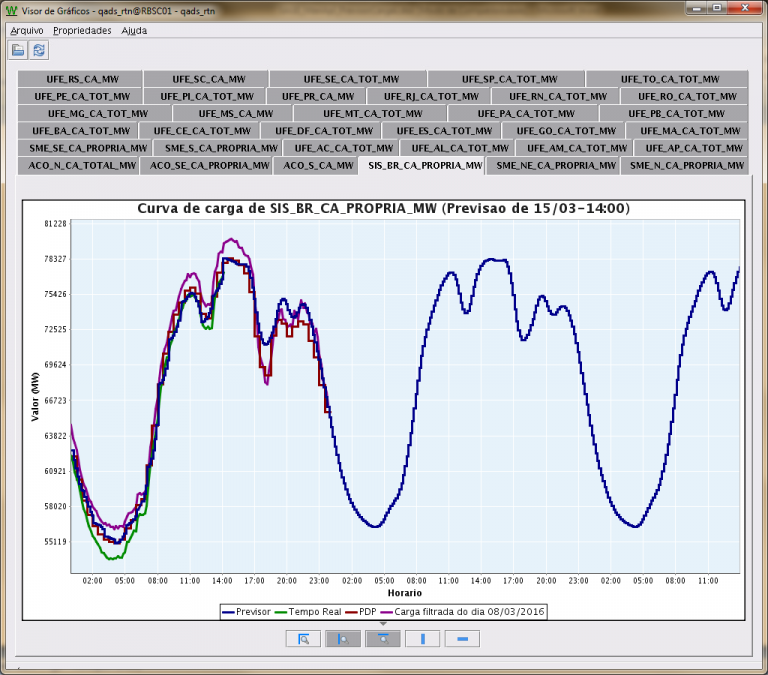Viewport: 768px width, 675px height.
Task: Click the Tempo Real legend entry
Action: tap(312, 610)
